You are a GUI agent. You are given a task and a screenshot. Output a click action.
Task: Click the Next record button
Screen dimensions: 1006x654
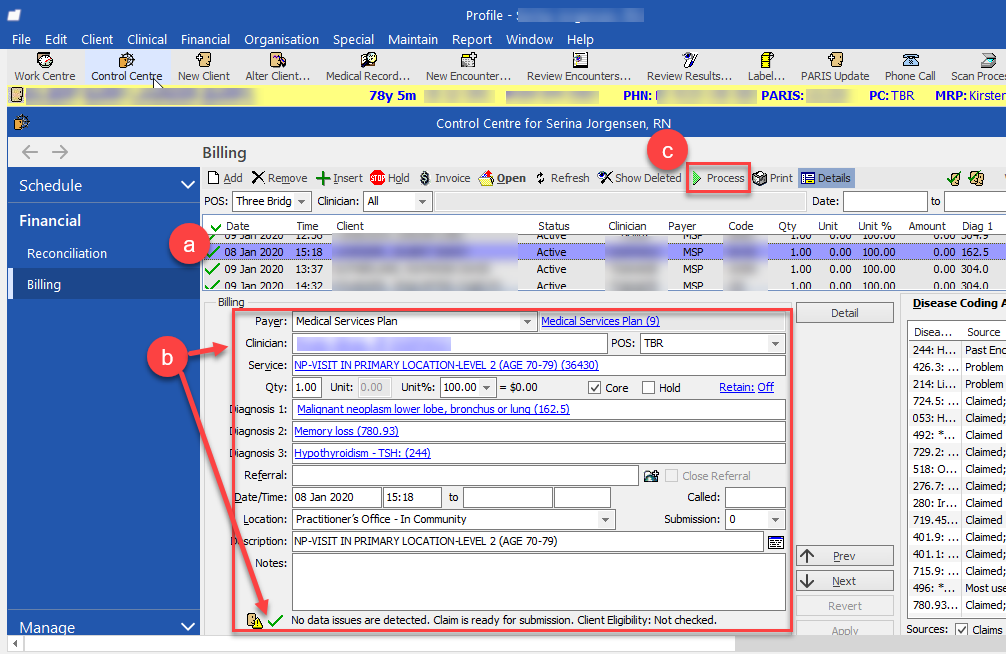coord(844,581)
